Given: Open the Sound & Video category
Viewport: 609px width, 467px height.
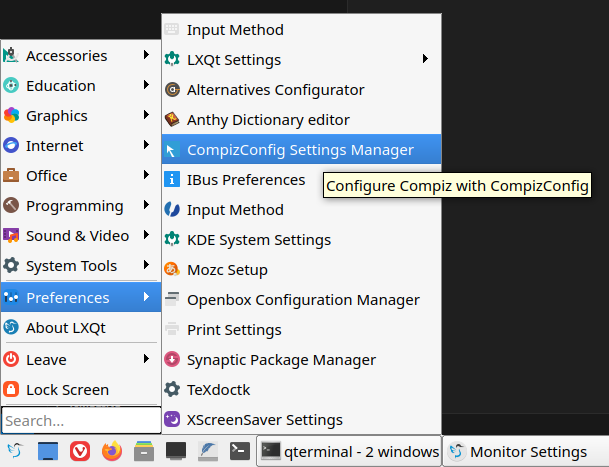Looking at the screenshot, I should [81, 235].
